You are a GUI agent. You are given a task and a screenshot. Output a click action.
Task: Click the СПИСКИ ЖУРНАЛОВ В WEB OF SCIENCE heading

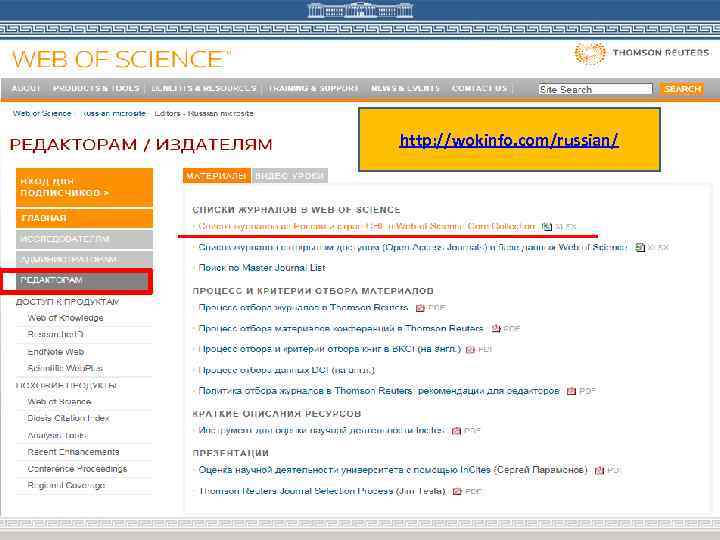pos(296,210)
